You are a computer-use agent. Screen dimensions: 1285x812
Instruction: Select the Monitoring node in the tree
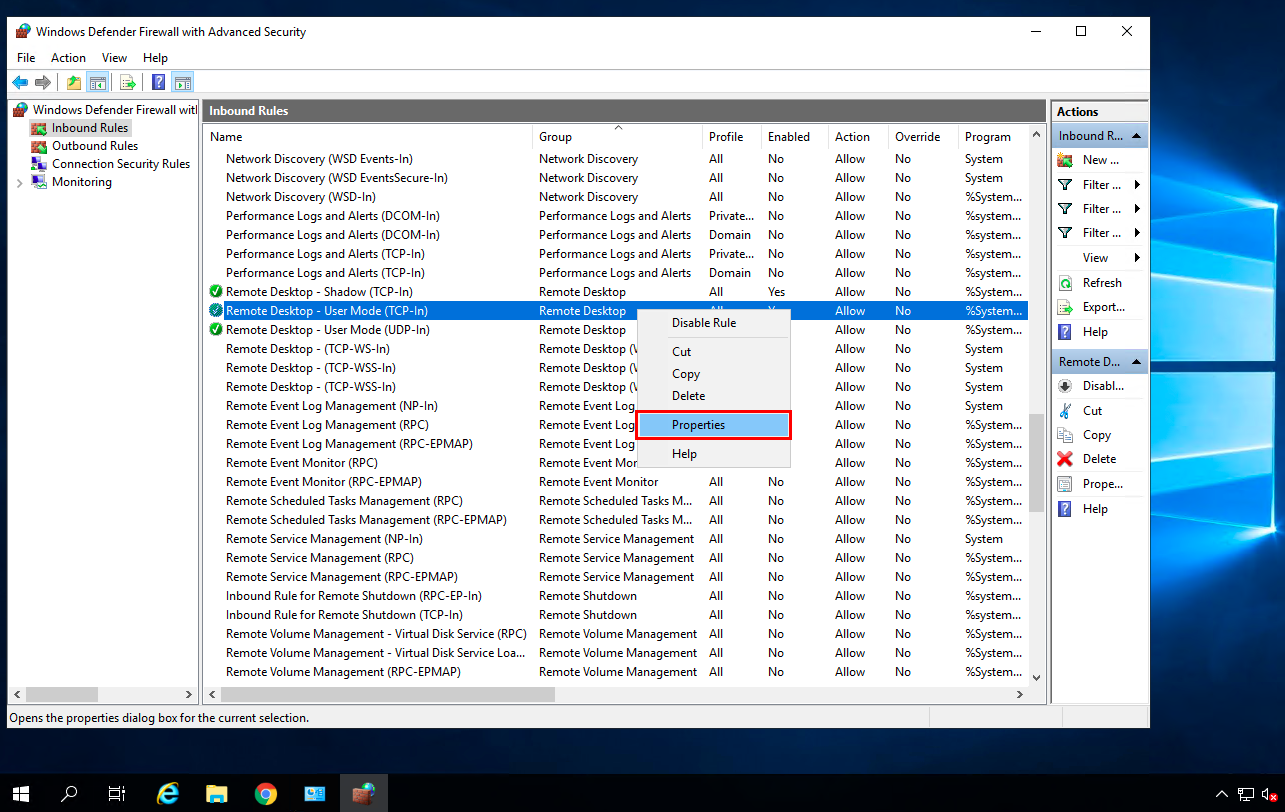pos(81,182)
